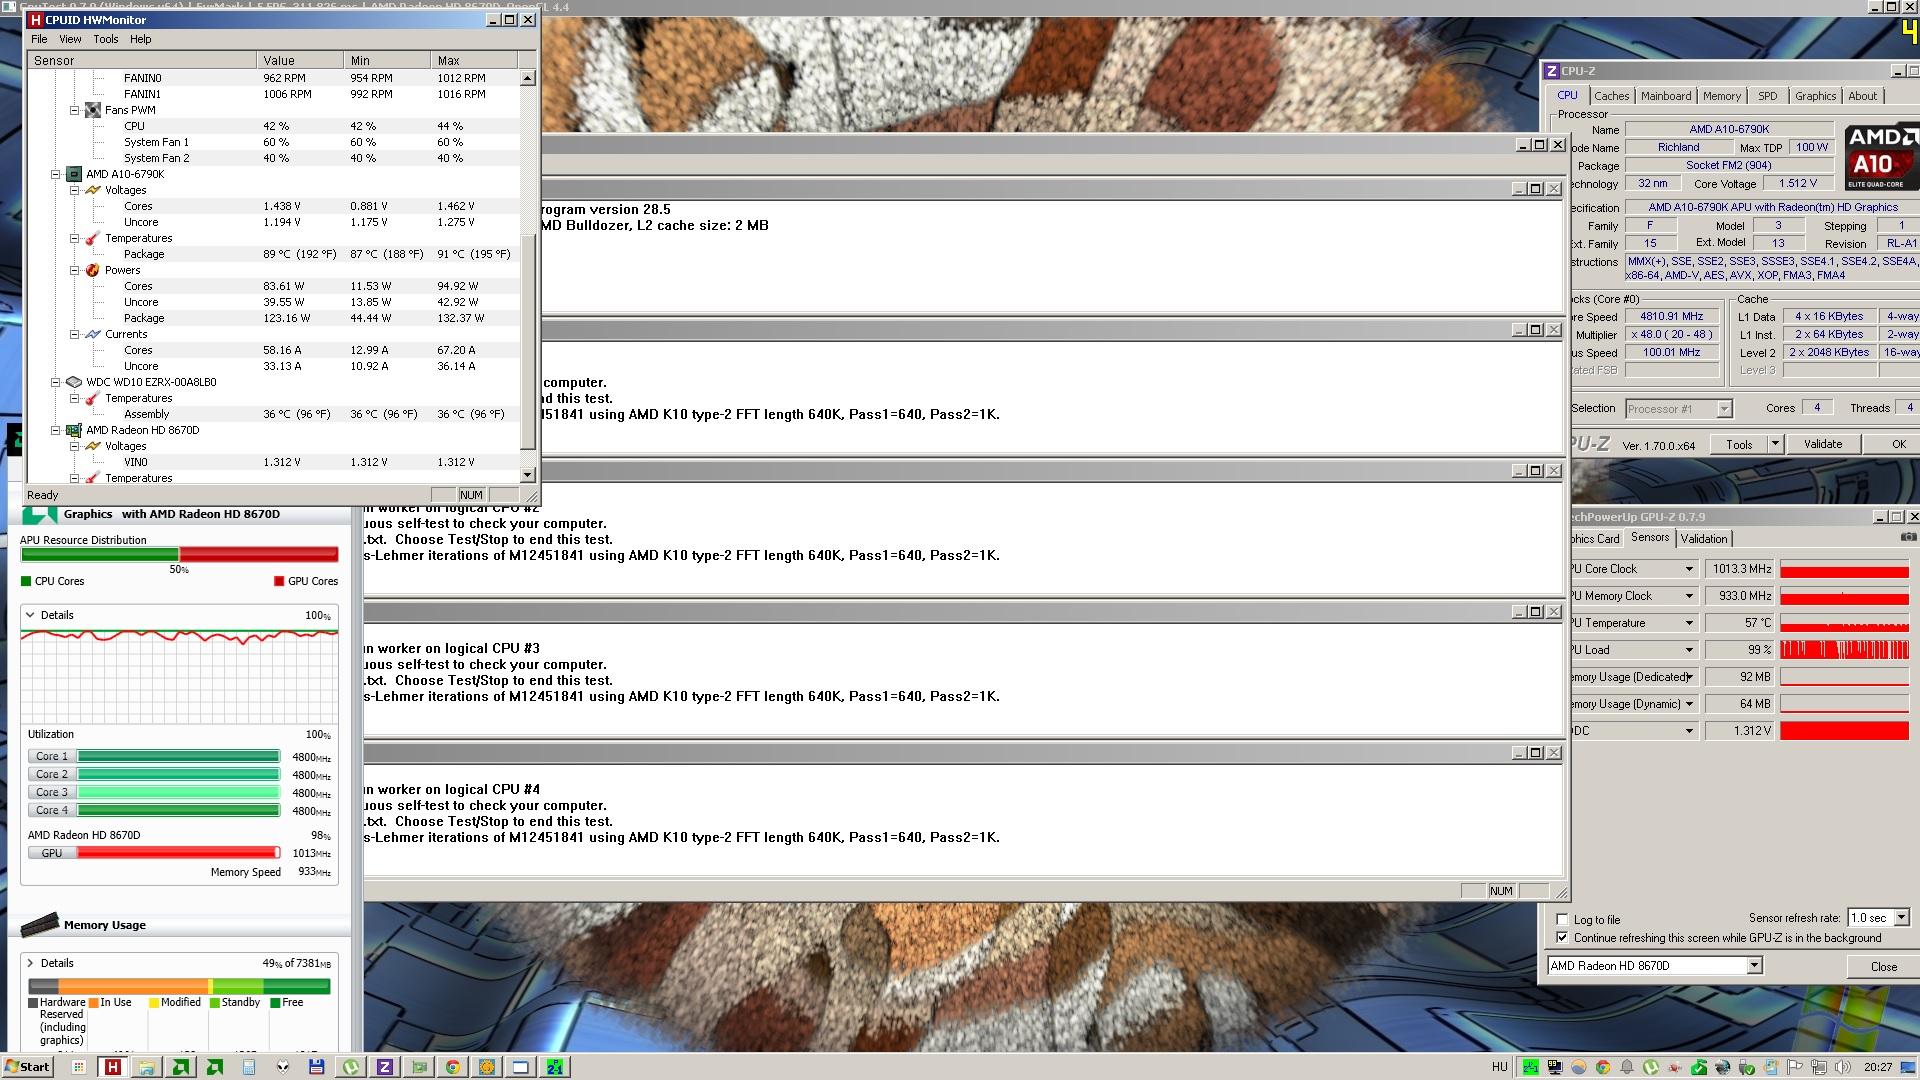This screenshot has height=1080, width=1920.
Task: Click the network tray icon
Action: click(x=1820, y=1067)
